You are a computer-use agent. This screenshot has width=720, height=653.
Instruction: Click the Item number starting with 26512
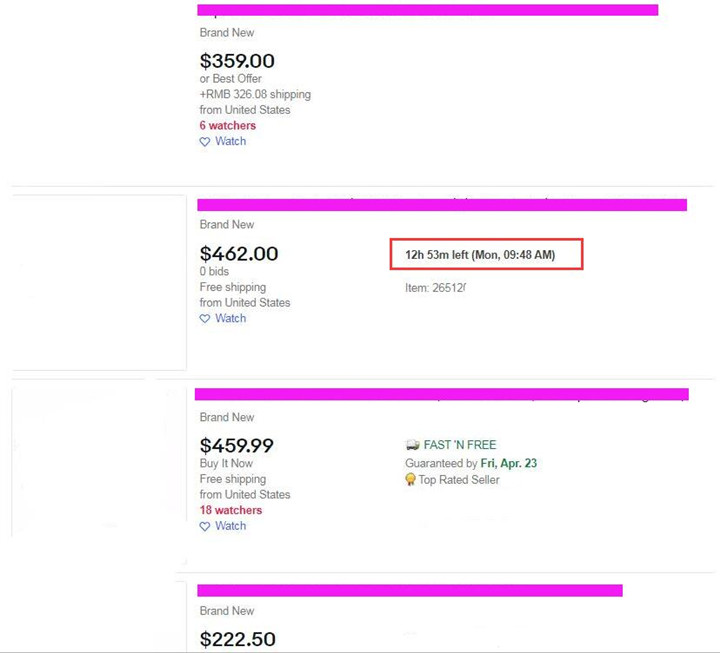435,288
